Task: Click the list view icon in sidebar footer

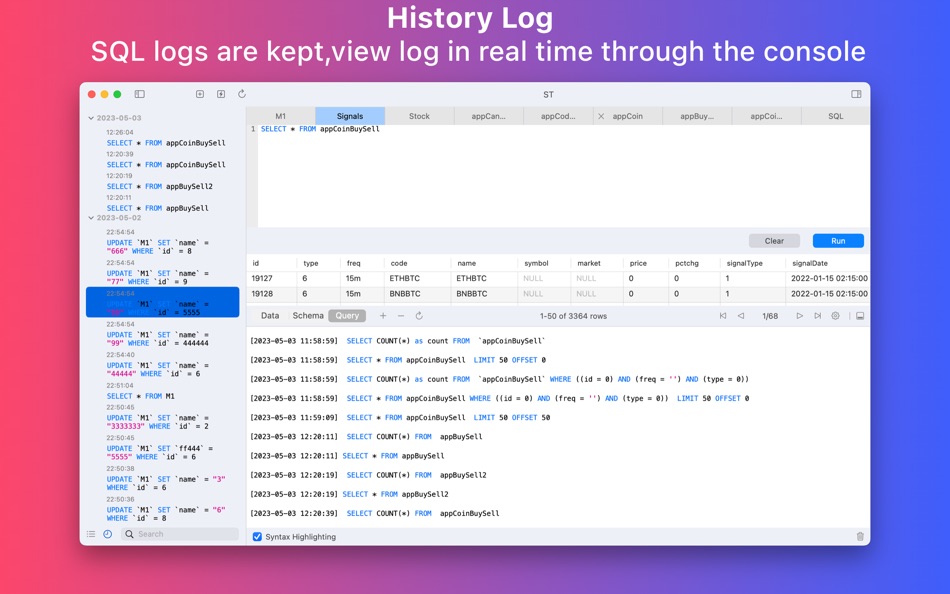Action: (91, 534)
